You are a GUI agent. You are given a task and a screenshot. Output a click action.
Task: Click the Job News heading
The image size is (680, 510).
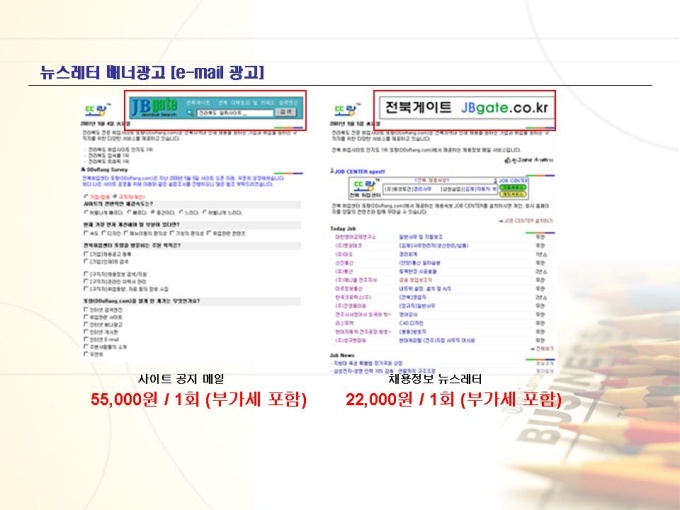[342, 355]
